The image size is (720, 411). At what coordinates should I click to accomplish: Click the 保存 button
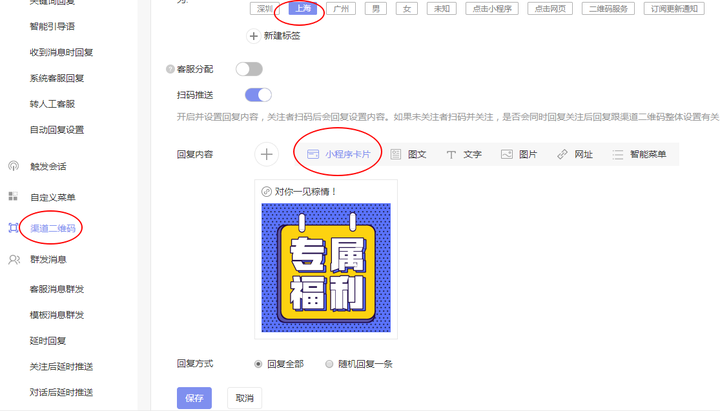[x=194, y=398]
